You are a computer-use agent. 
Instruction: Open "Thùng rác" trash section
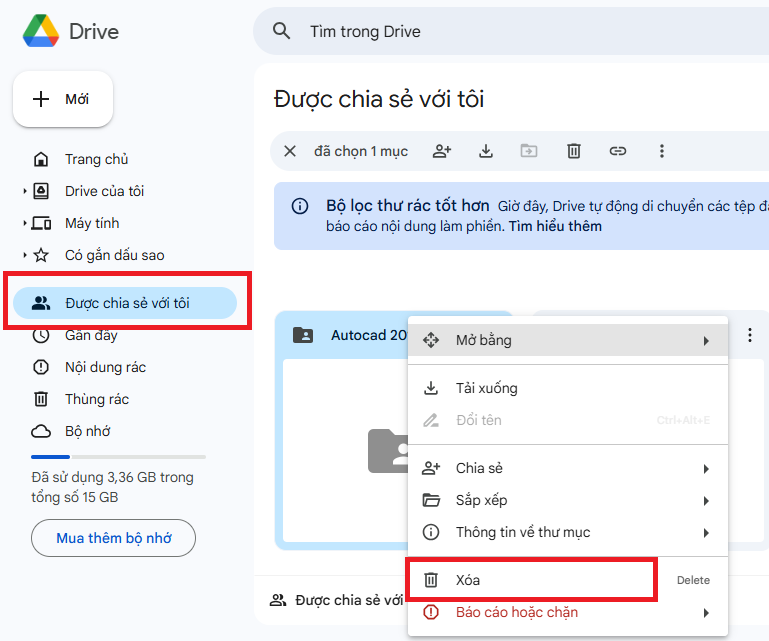97,399
